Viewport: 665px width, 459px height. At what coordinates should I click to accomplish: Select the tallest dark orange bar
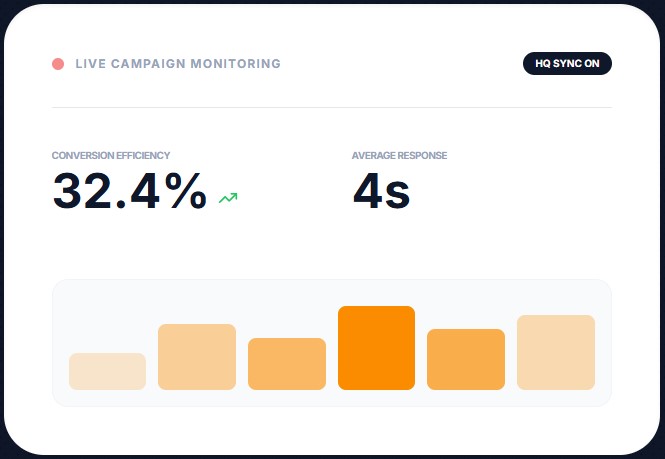pyautogui.click(x=376, y=347)
